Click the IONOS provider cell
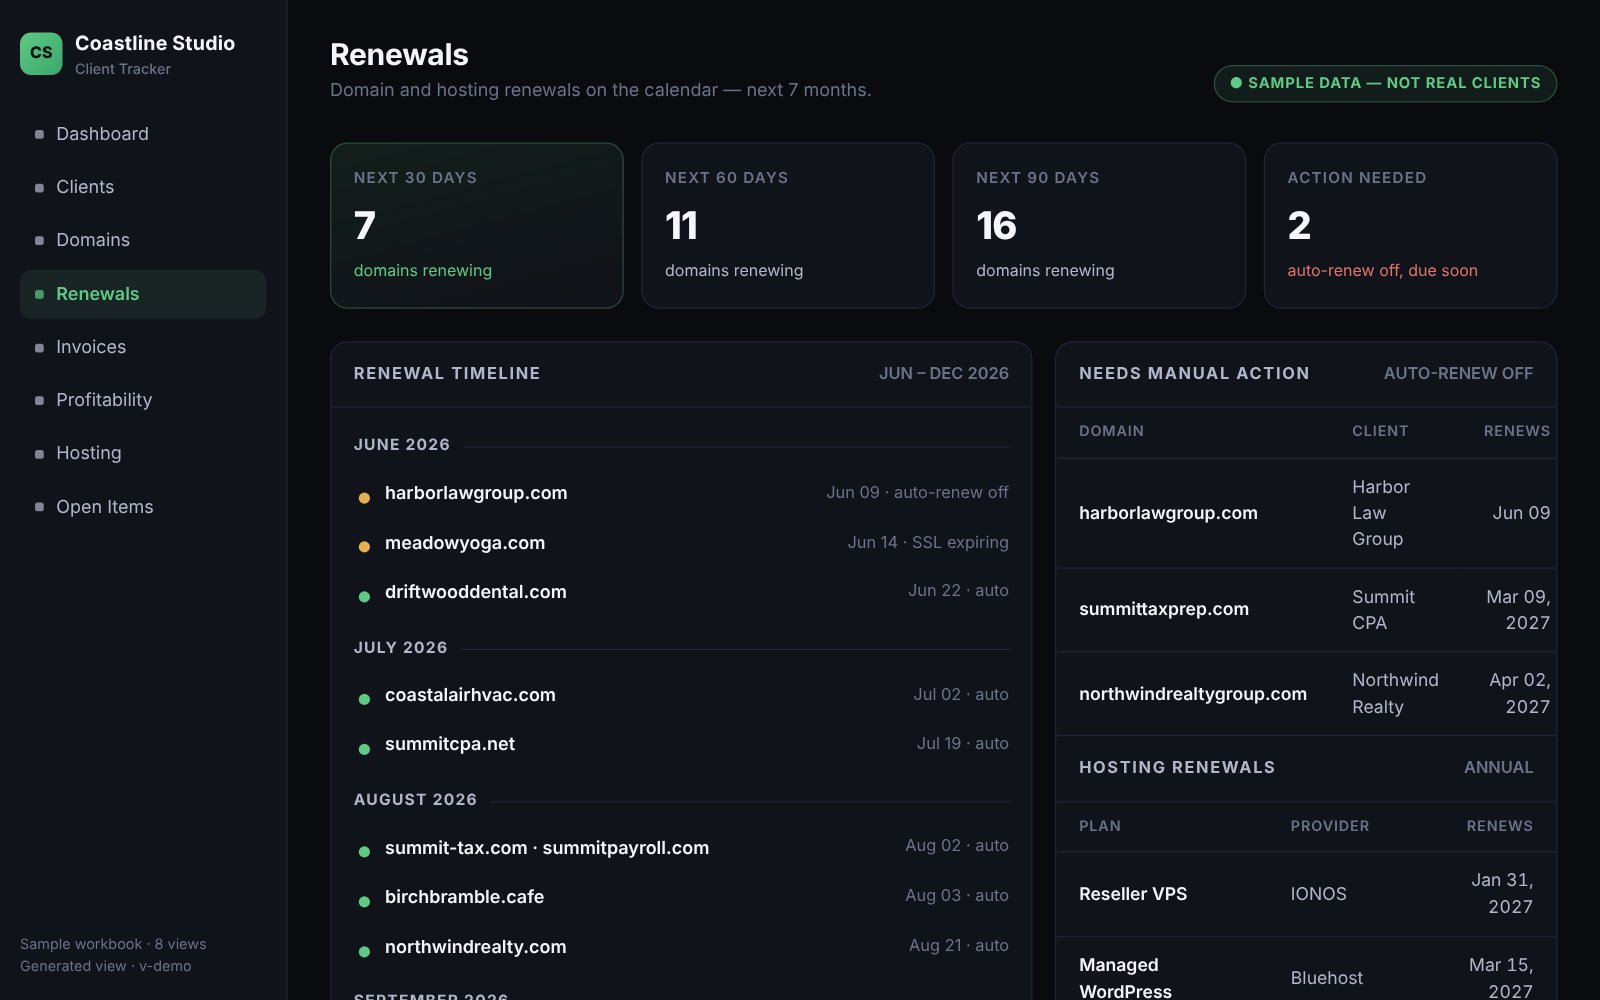Image resolution: width=1600 pixels, height=1000 pixels. point(1319,894)
